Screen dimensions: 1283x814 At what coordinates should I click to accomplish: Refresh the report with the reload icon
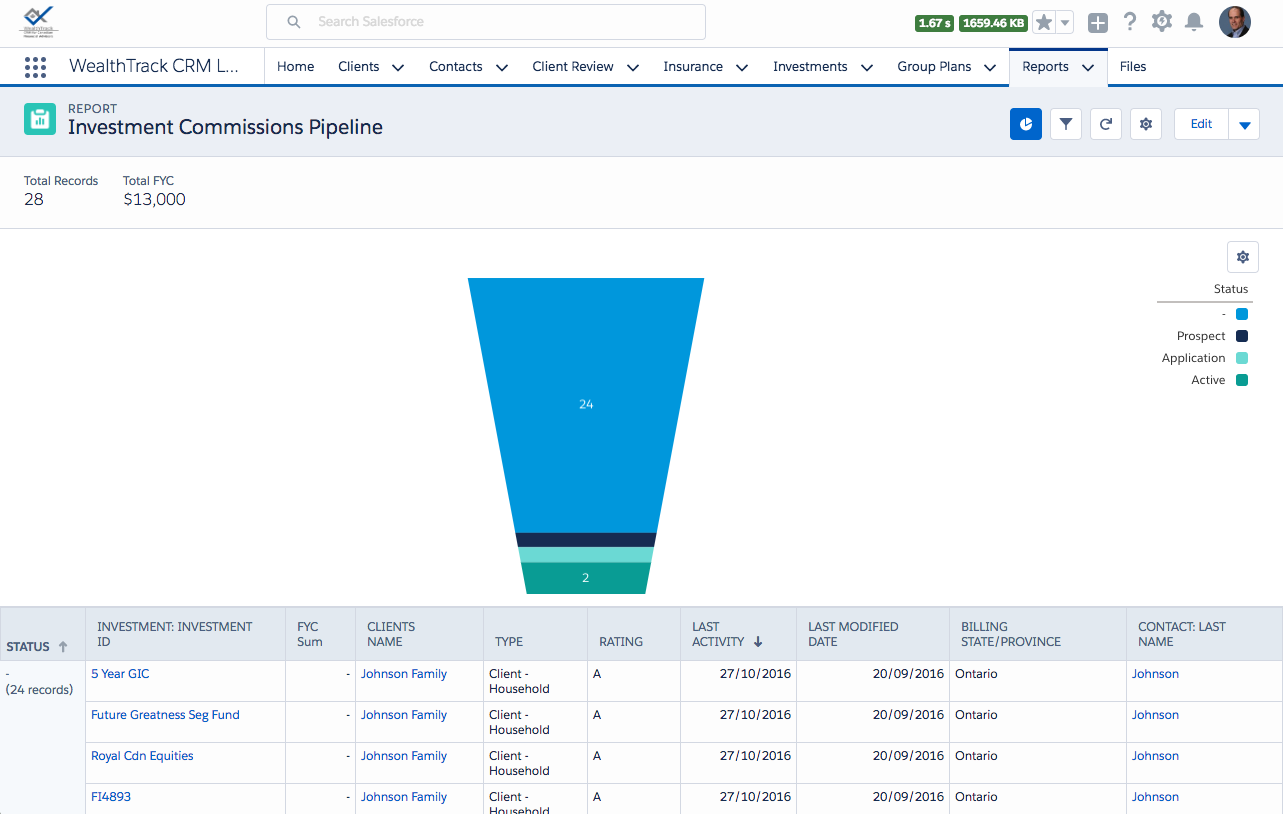coord(1106,124)
